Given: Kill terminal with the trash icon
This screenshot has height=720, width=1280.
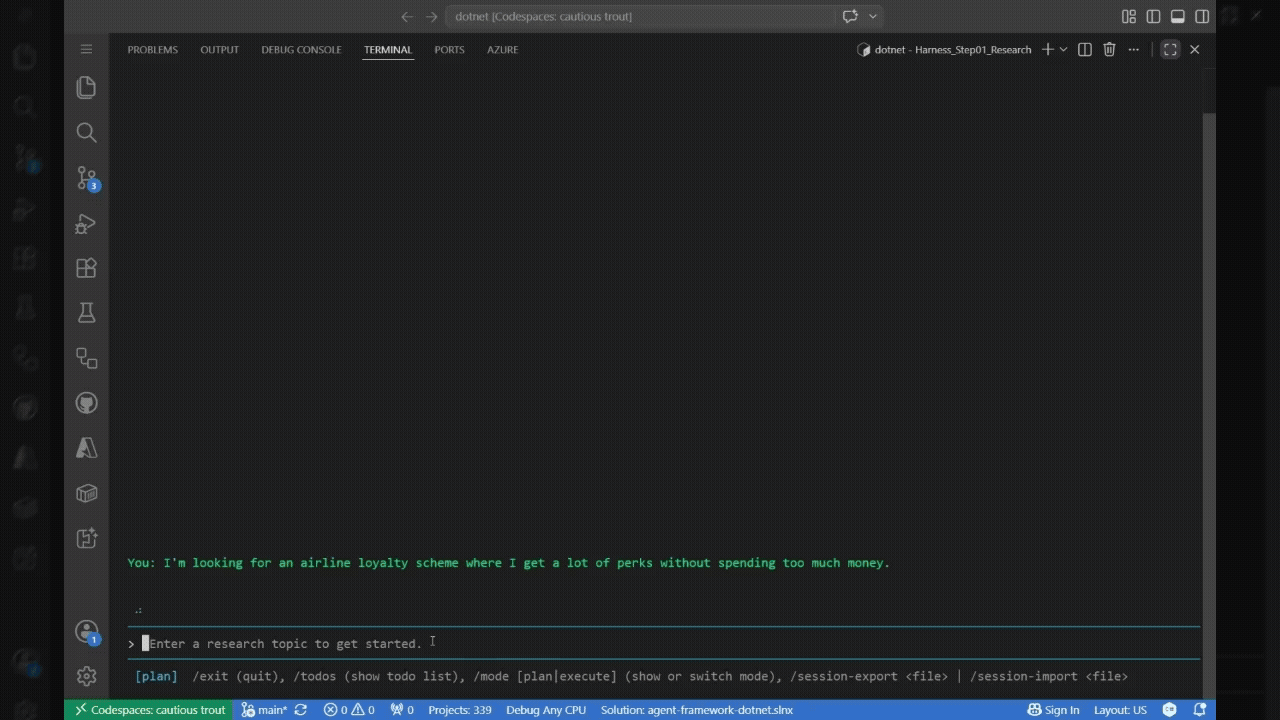Looking at the screenshot, I should pos(1109,49).
